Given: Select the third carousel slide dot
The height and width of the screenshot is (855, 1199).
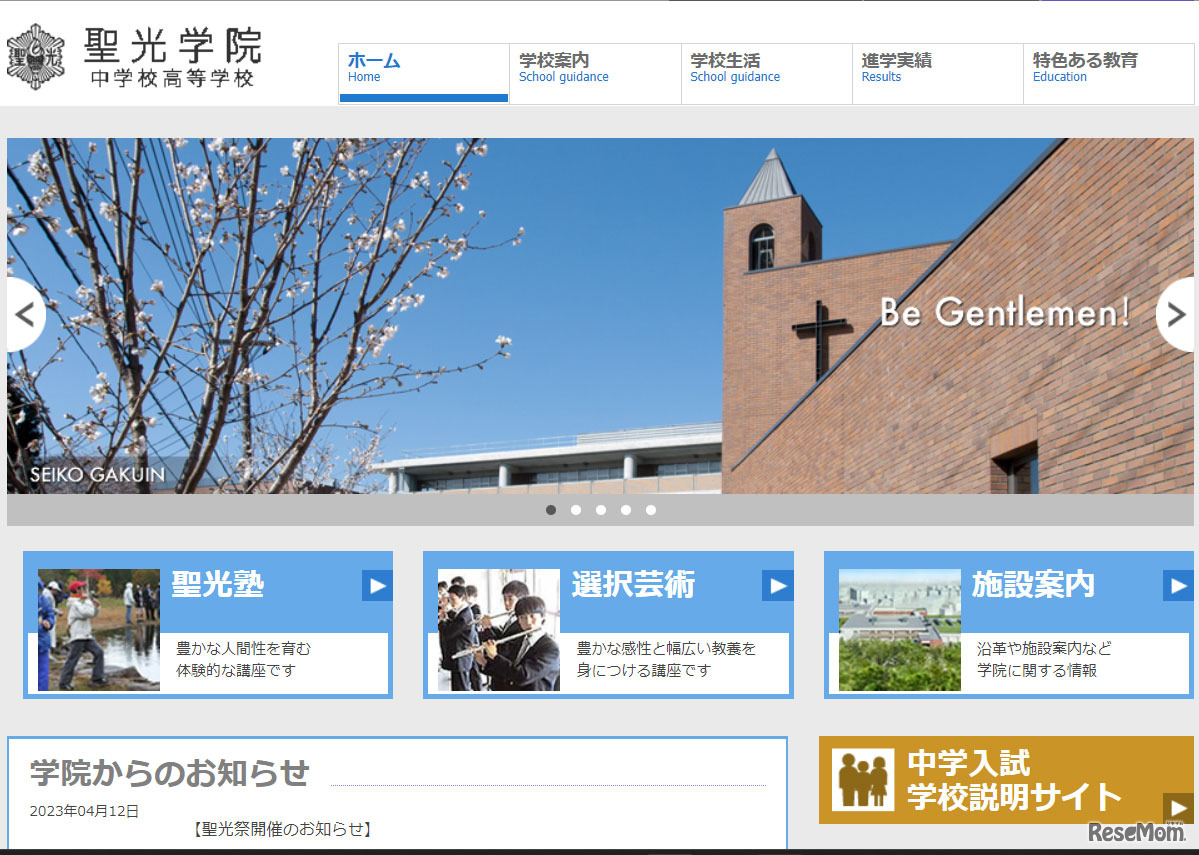Looking at the screenshot, I should click(601, 510).
